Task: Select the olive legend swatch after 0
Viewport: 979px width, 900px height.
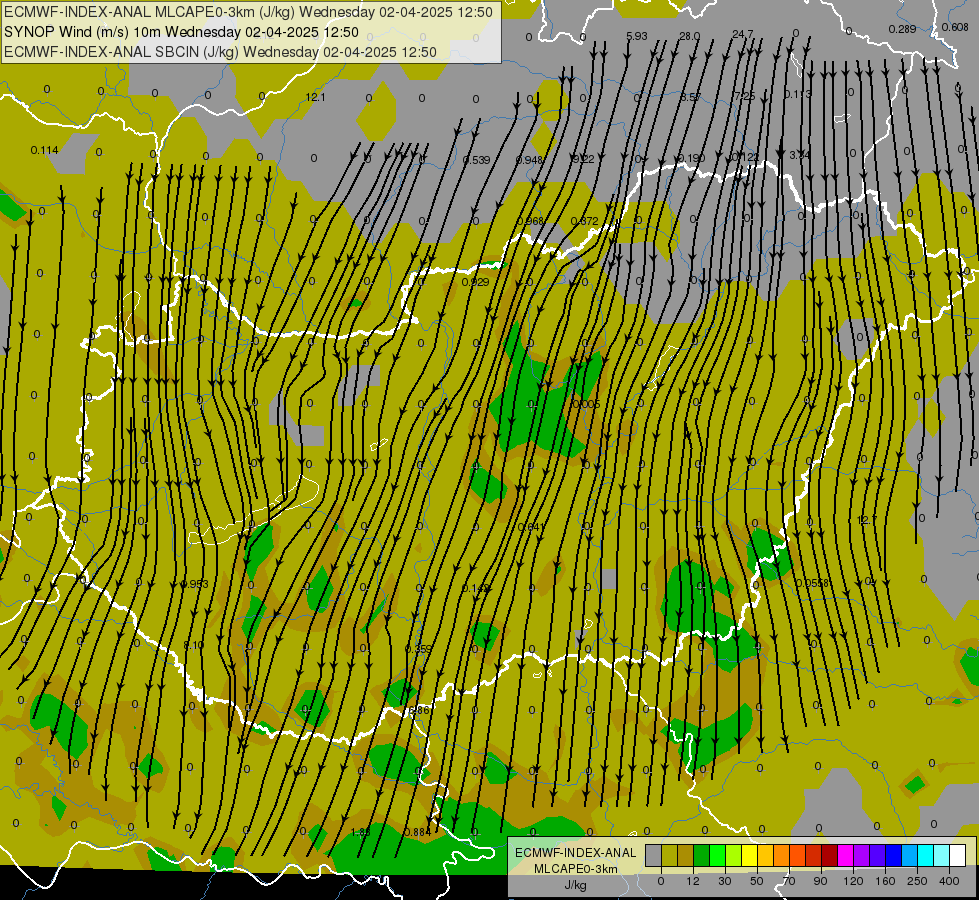Action: [x=669, y=856]
